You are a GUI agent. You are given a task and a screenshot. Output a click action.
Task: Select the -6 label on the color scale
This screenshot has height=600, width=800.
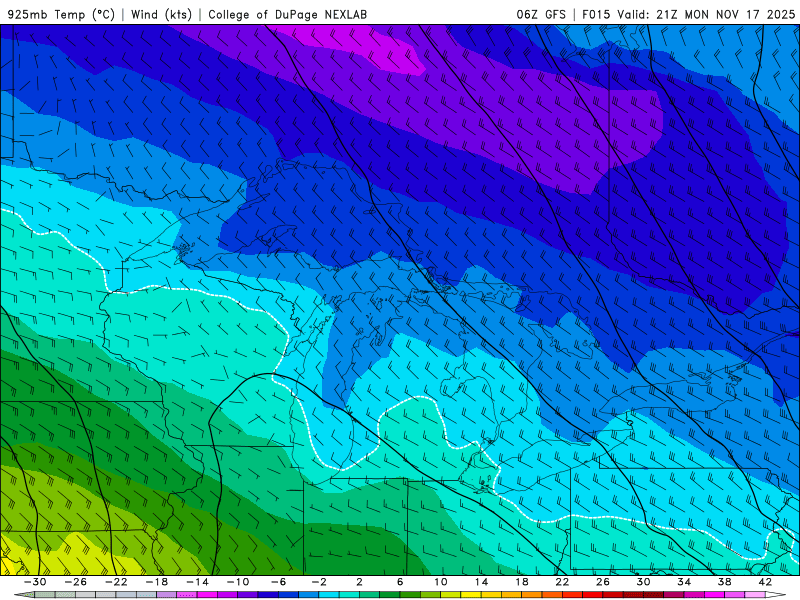click(x=279, y=582)
